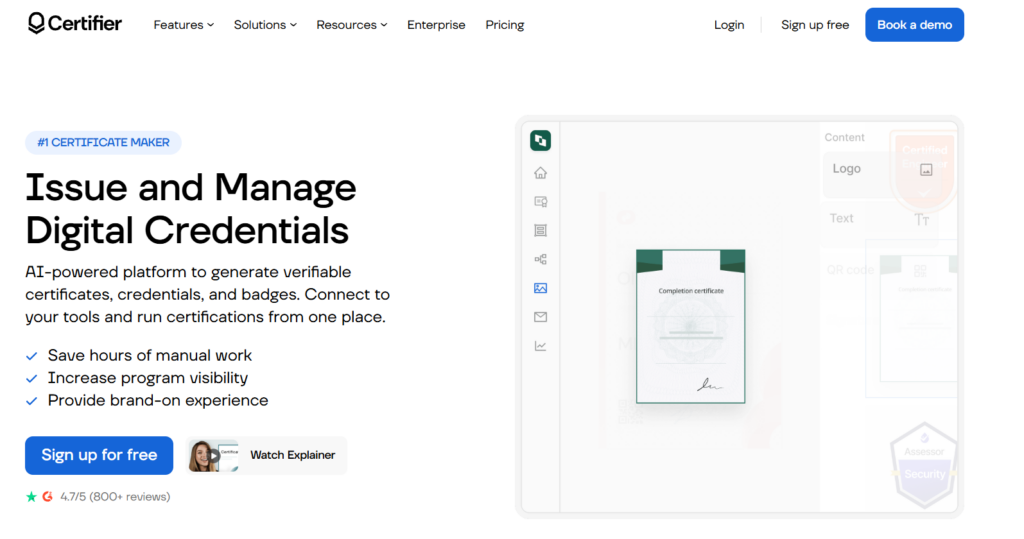Open the analytics chart icon in sidebar
The height and width of the screenshot is (539, 1024).
540,346
